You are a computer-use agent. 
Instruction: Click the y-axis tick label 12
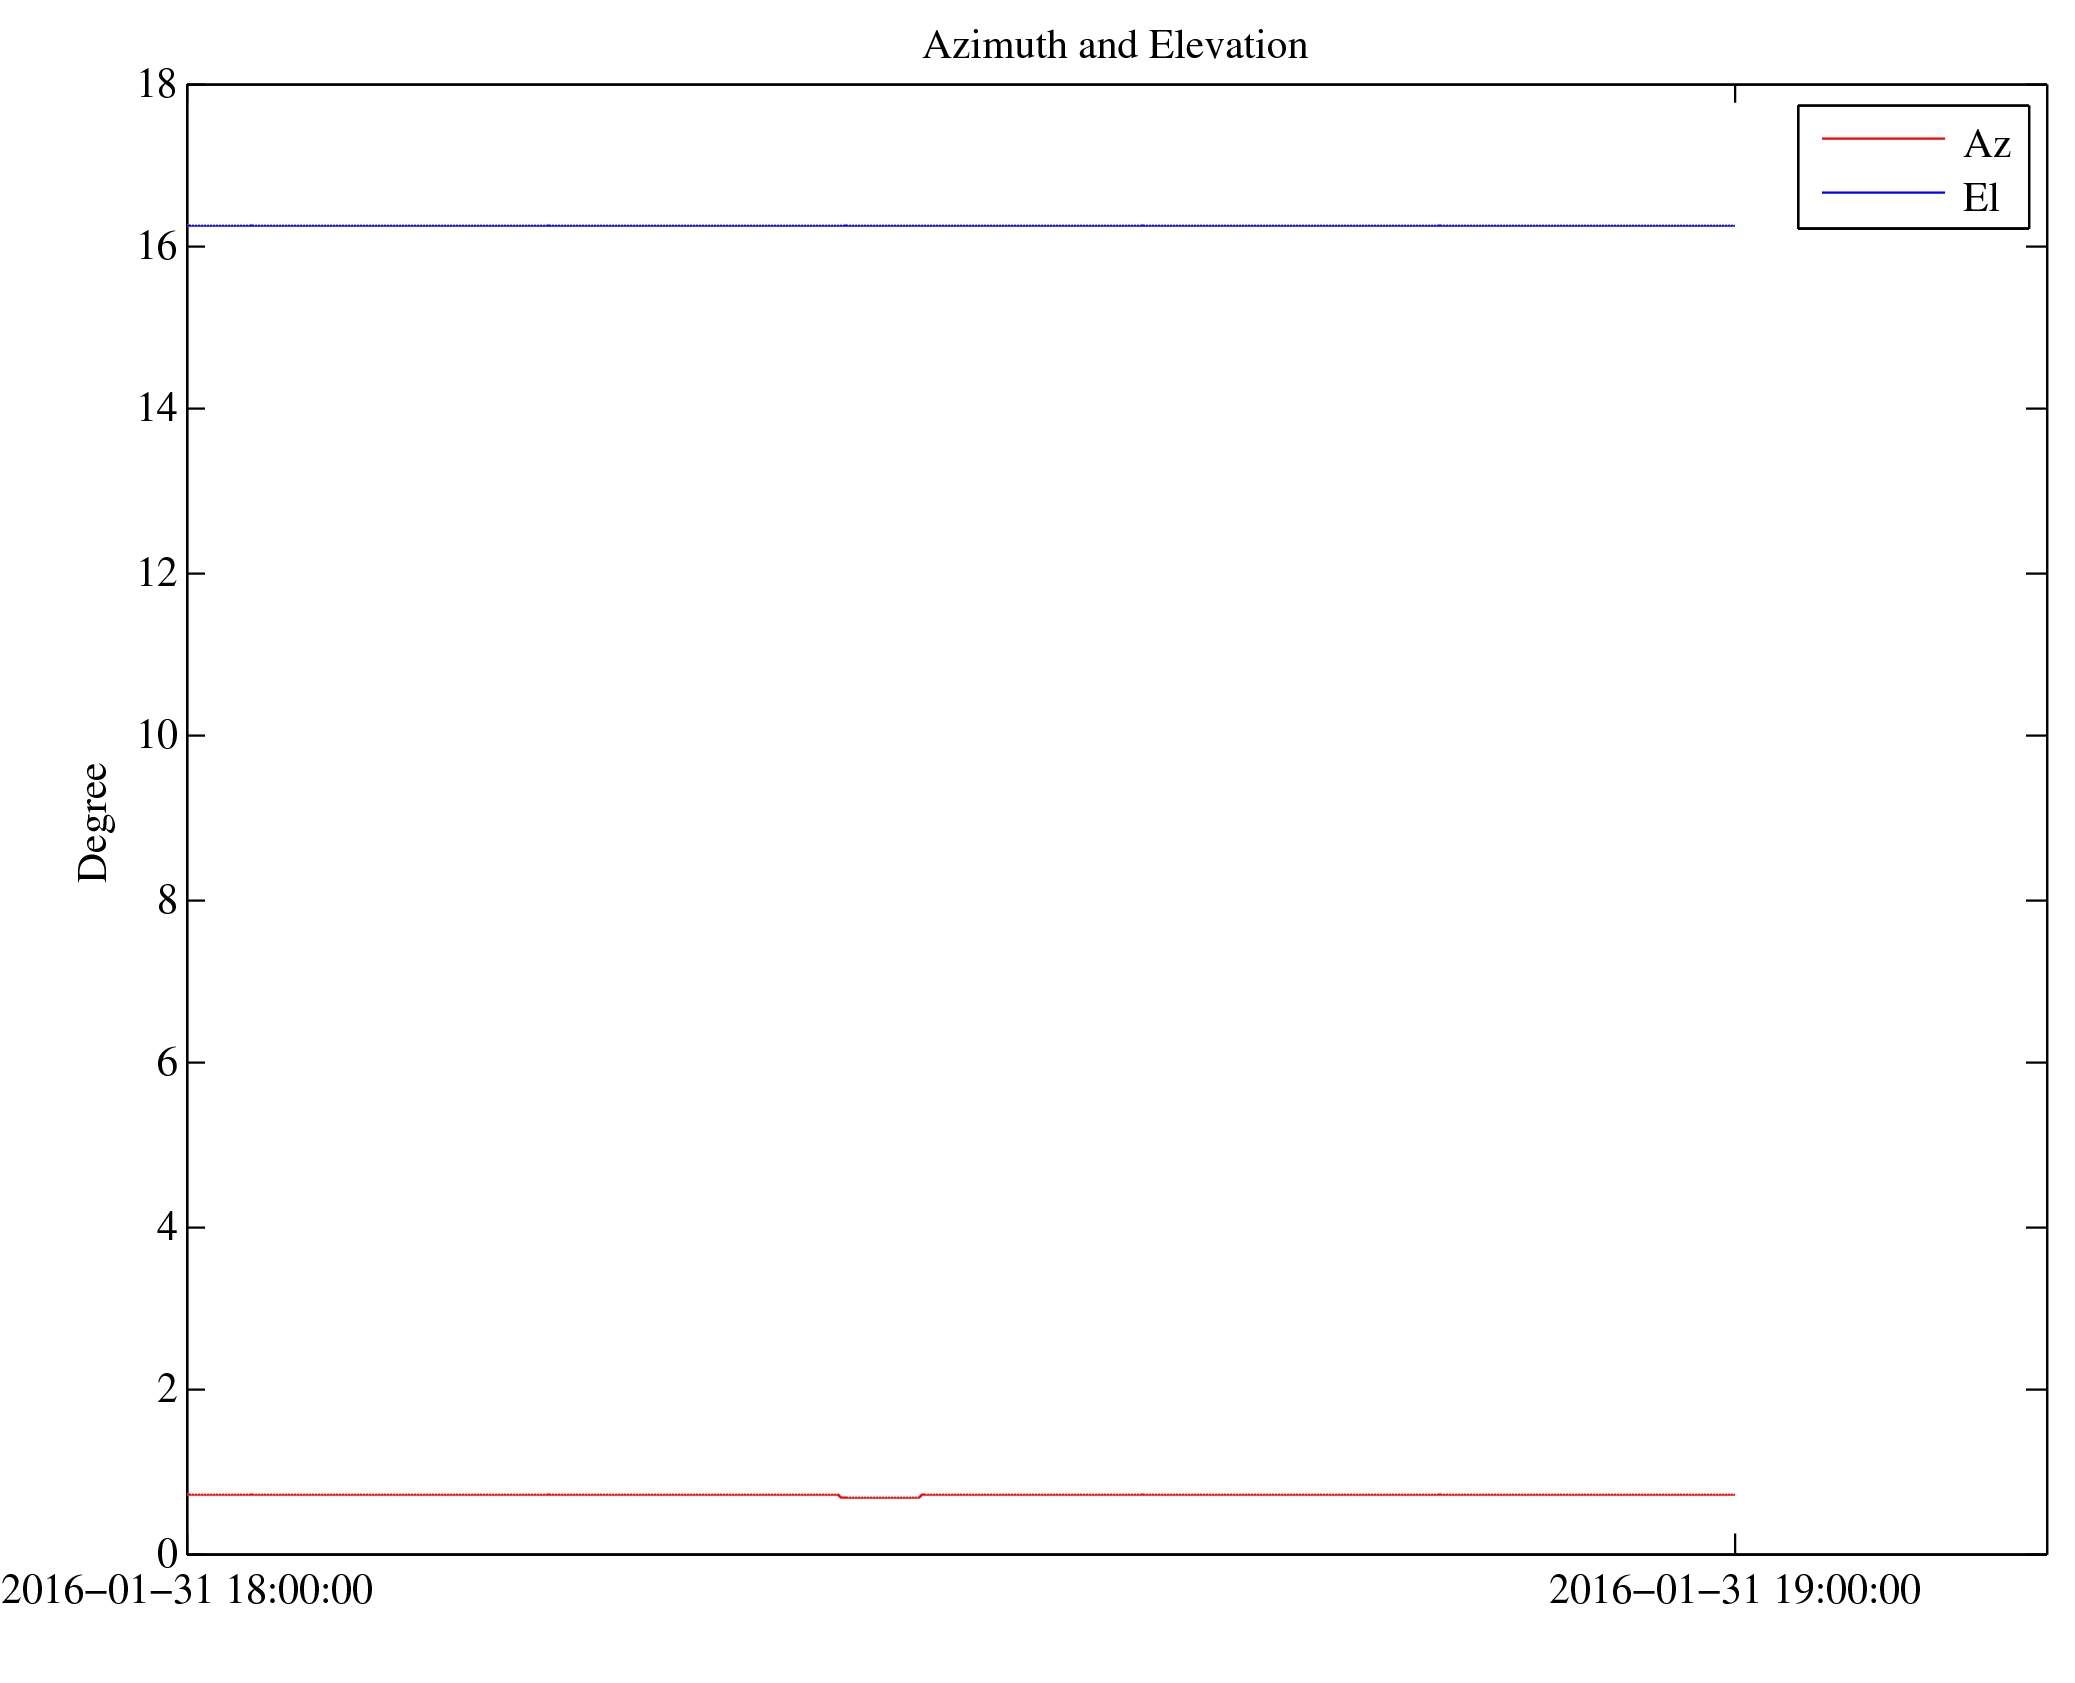pos(157,573)
